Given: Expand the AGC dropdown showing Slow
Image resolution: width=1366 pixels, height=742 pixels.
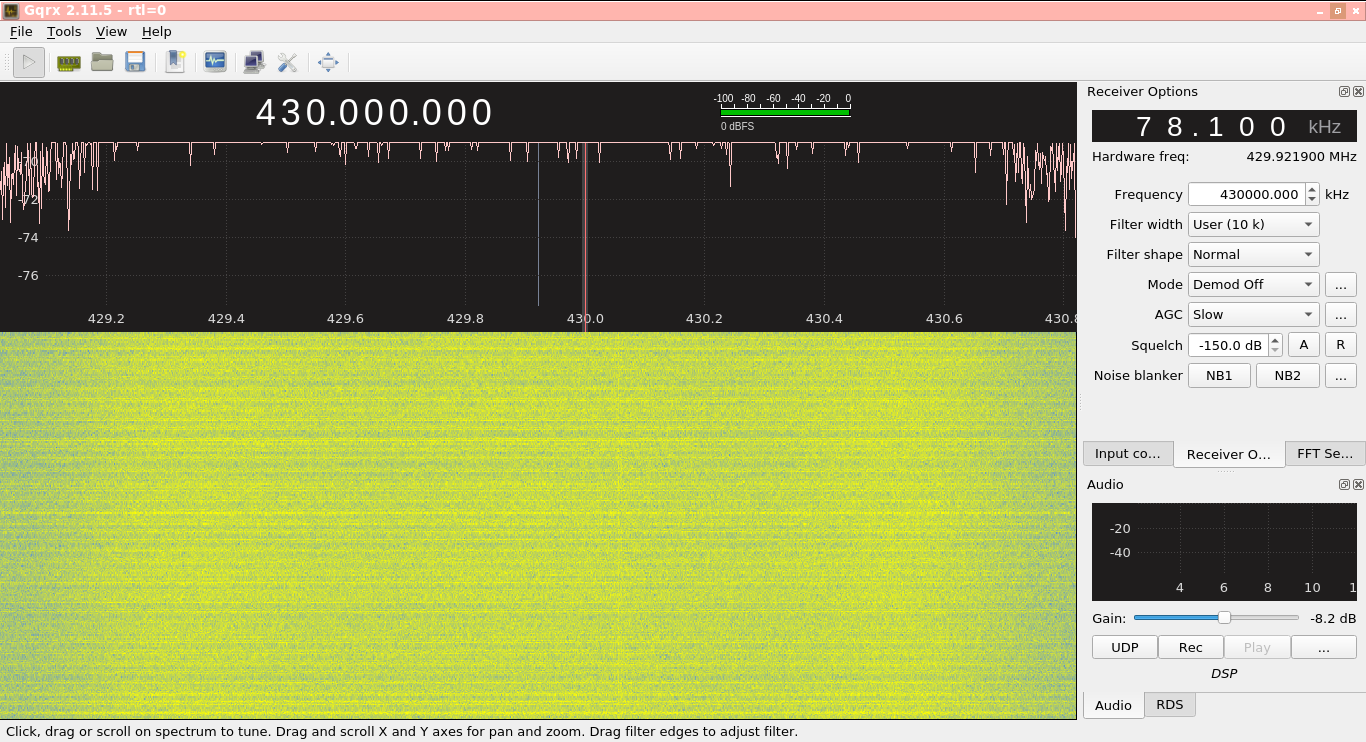Looking at the screenshot, I should tap(1254, 314).
